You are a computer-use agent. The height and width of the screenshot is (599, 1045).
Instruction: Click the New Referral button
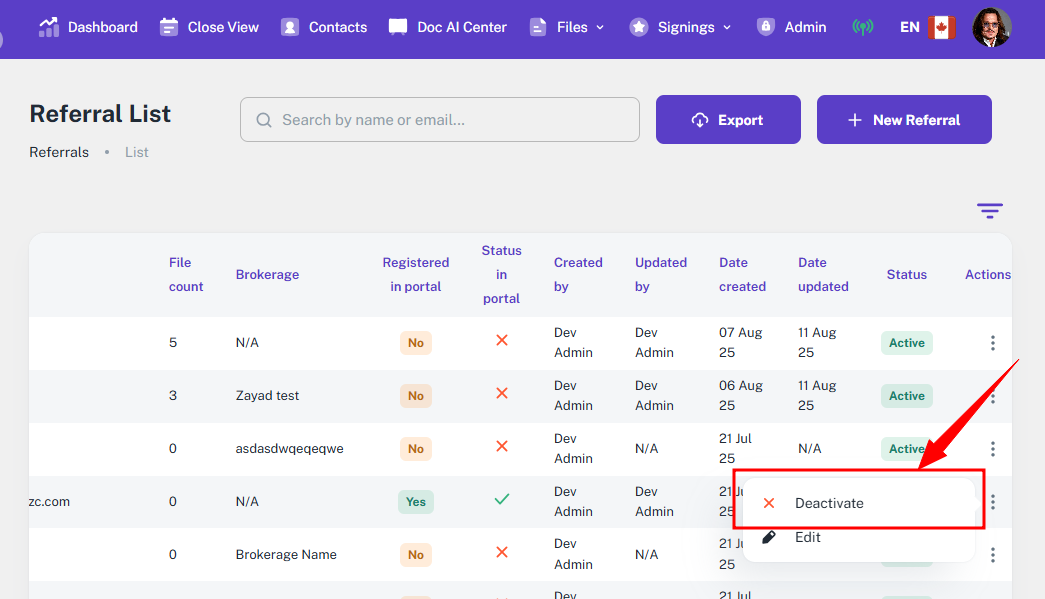tap(904, 120)
